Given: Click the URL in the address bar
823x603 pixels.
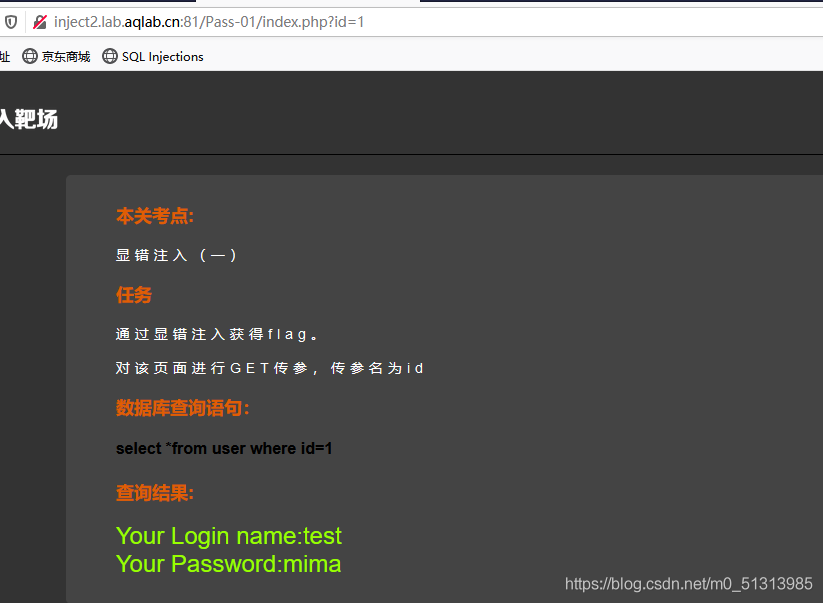Looking at the screenshot, I should (x=209, y=22).
